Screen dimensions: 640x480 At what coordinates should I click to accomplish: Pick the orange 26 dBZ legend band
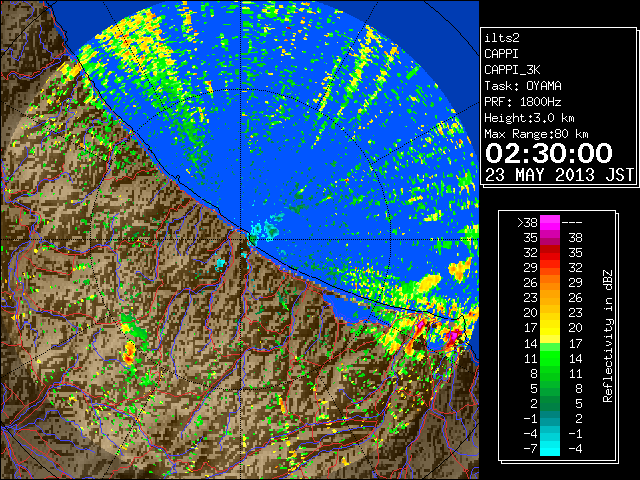point(550,283)
